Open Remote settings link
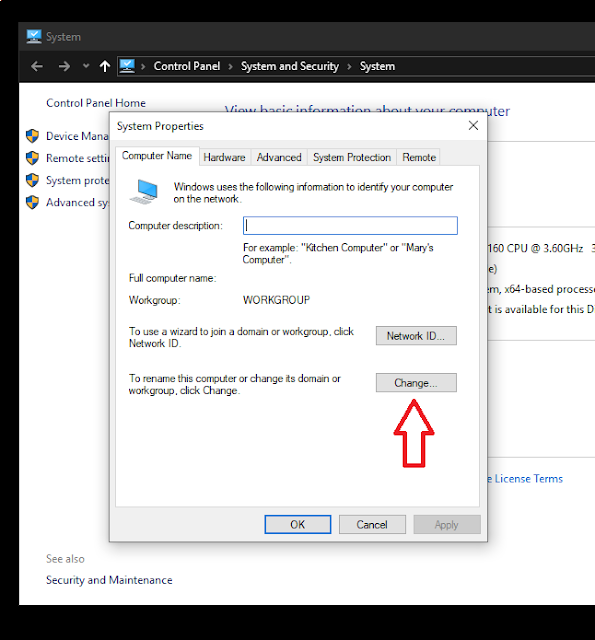This screenshot has height=640, width=595. (x=78, y=158)
